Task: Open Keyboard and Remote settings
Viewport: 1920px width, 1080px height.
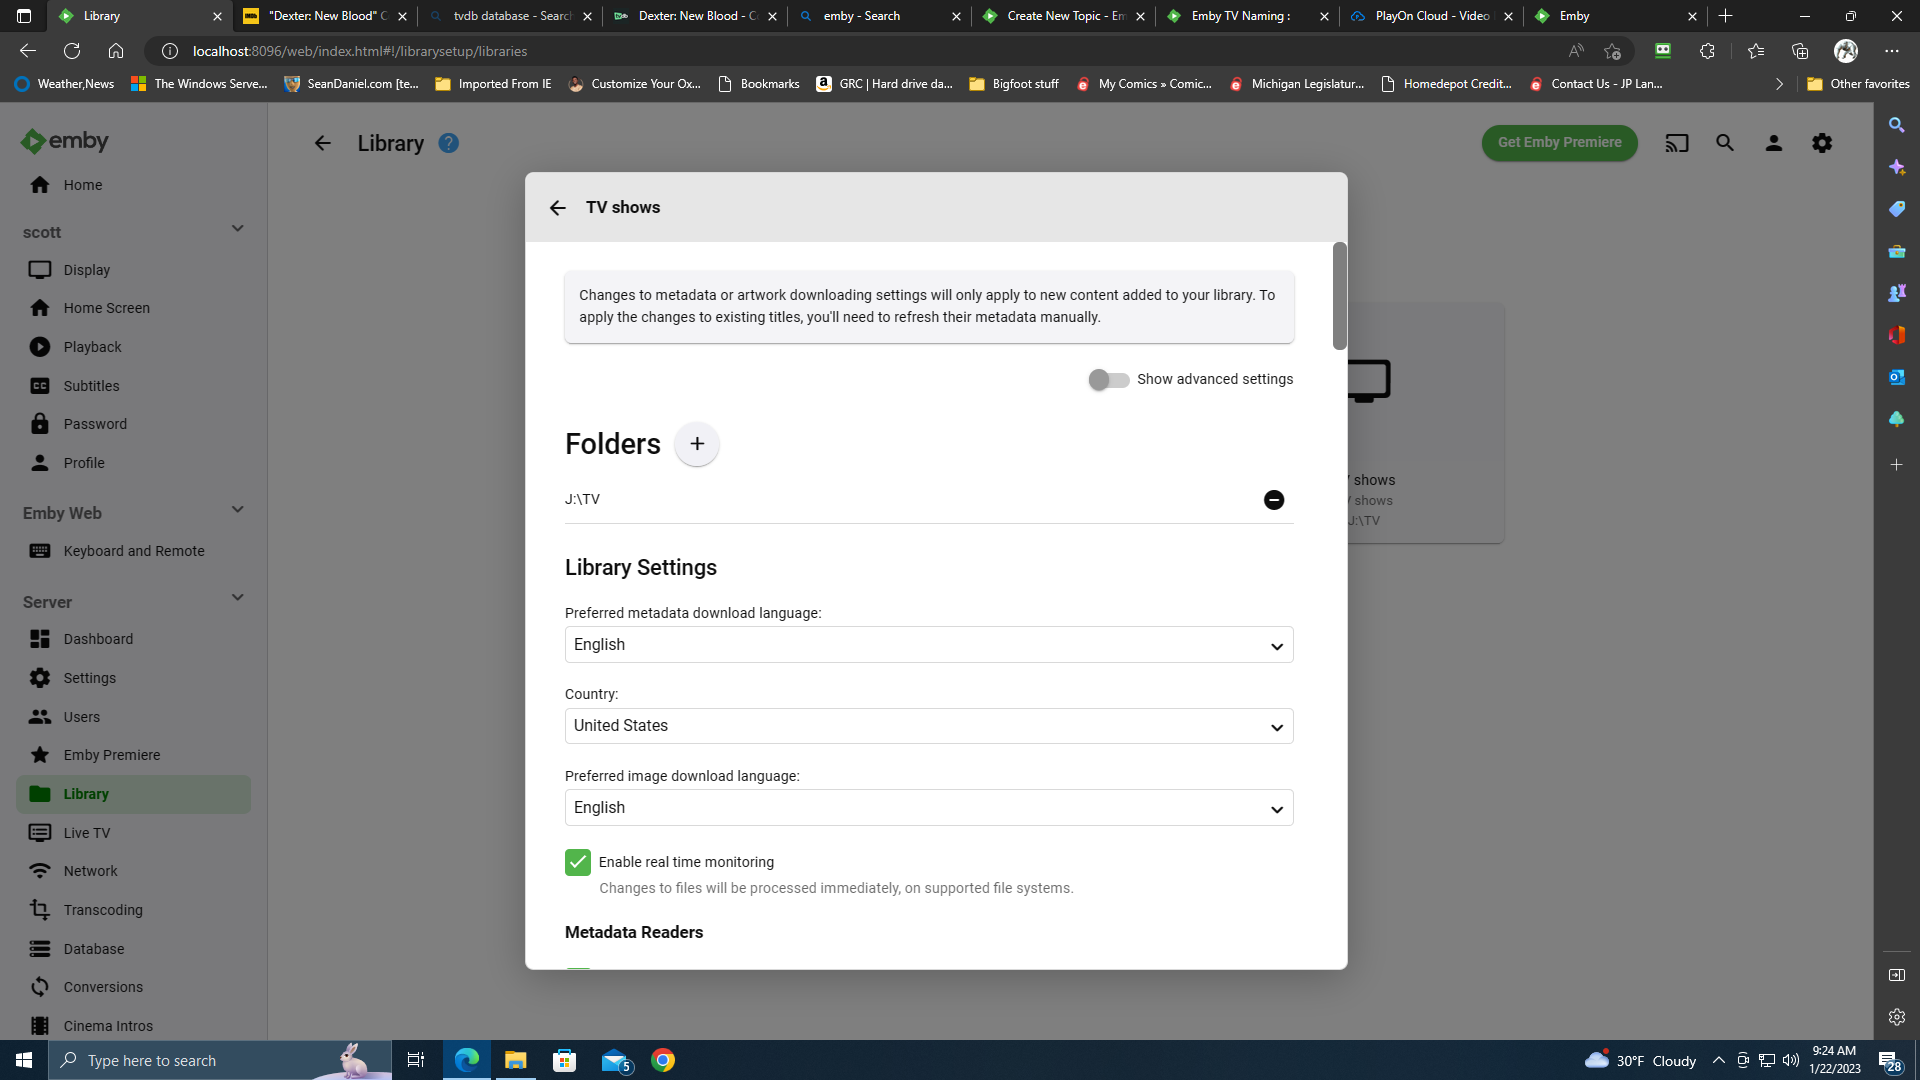Action: coord(133,551)
